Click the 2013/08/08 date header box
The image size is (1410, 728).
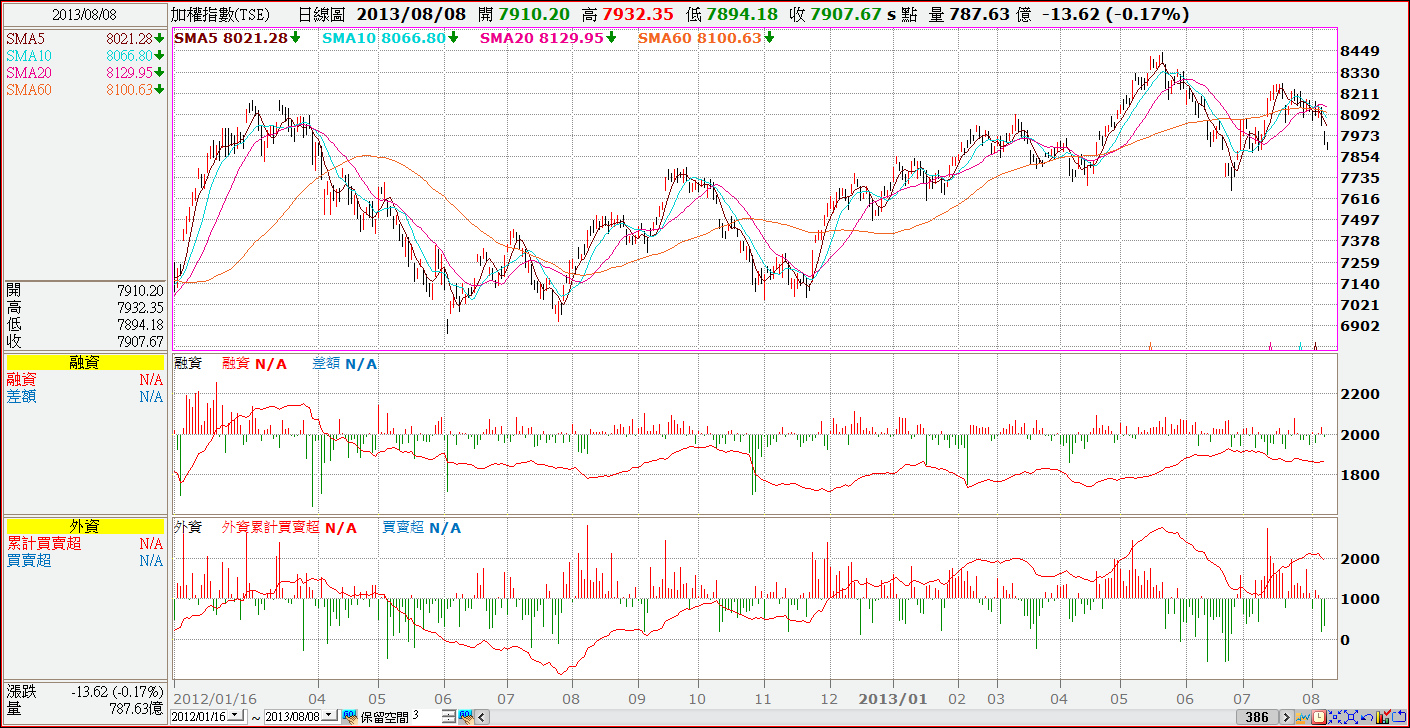[84, 14]
